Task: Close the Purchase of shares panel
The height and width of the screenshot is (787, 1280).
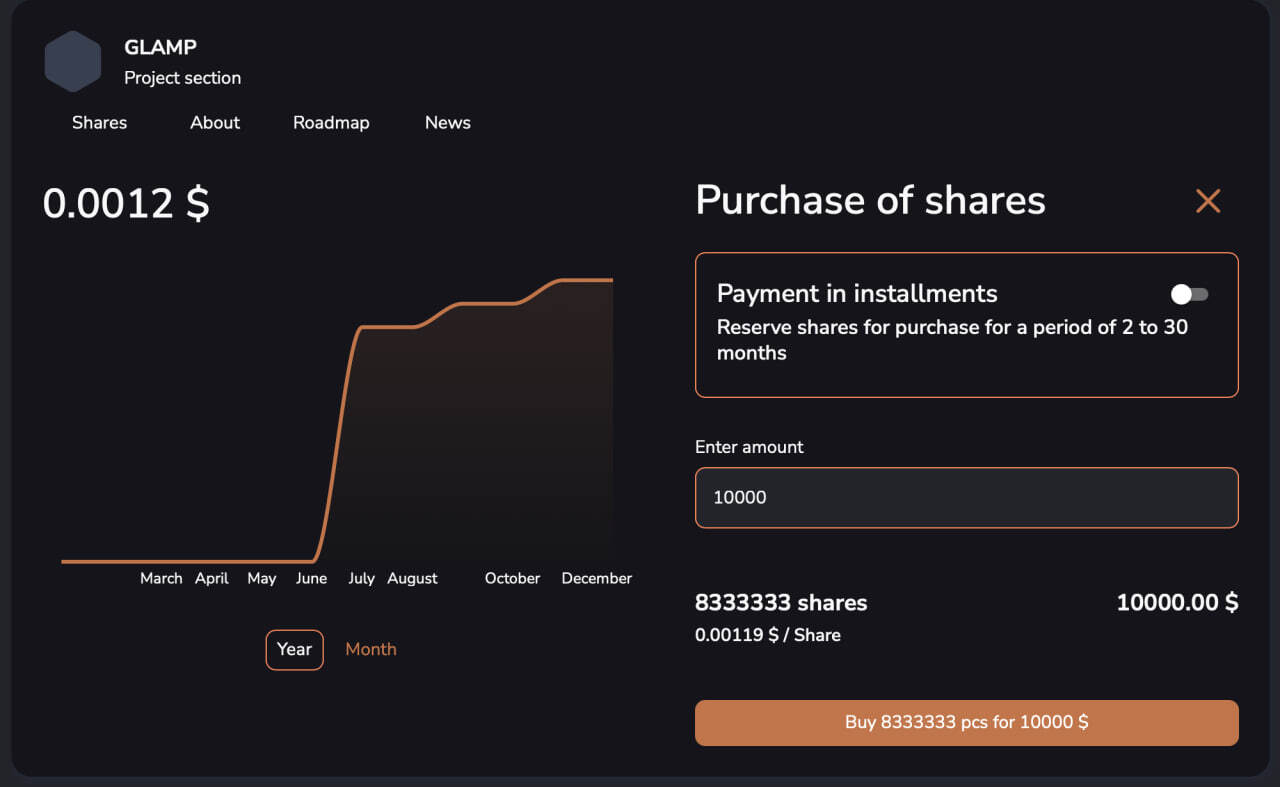Action: pos(1208,201)
